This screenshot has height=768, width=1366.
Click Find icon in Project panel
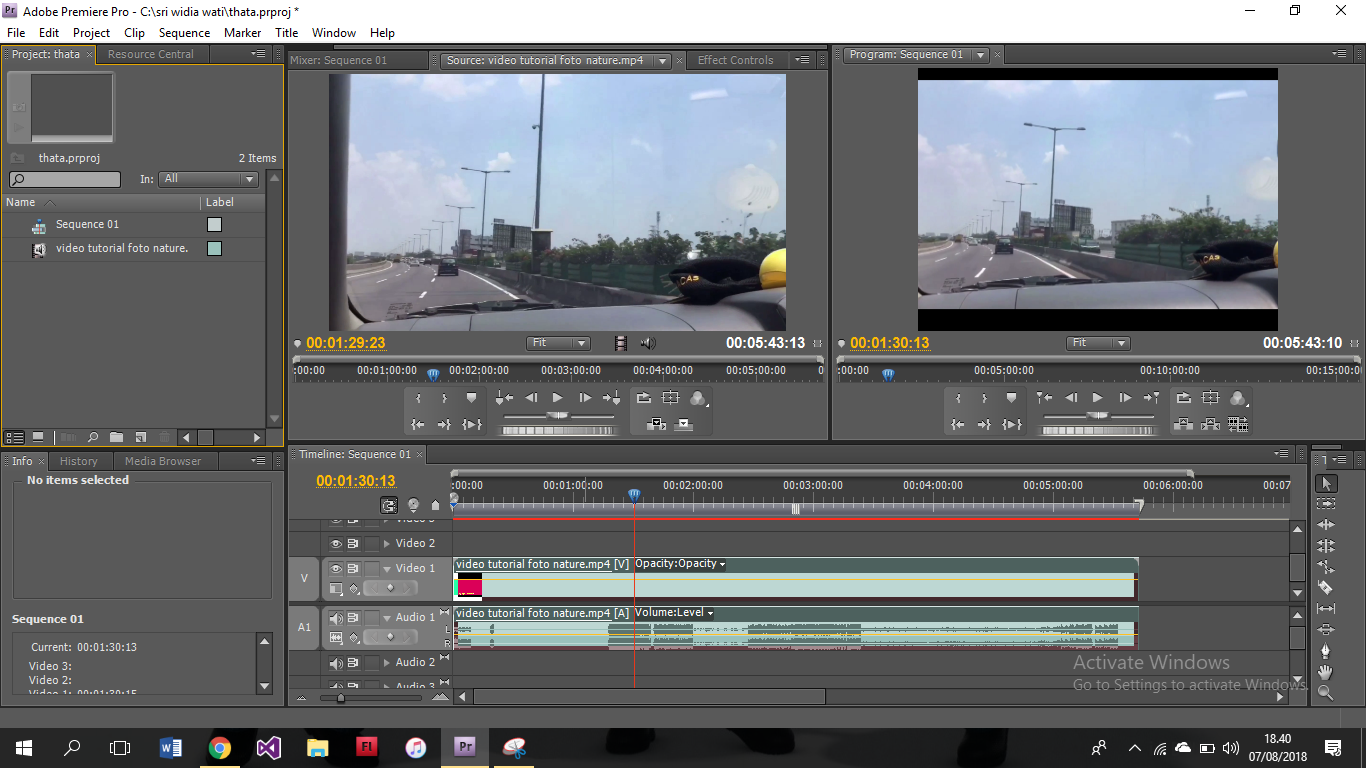pos(92,437)
